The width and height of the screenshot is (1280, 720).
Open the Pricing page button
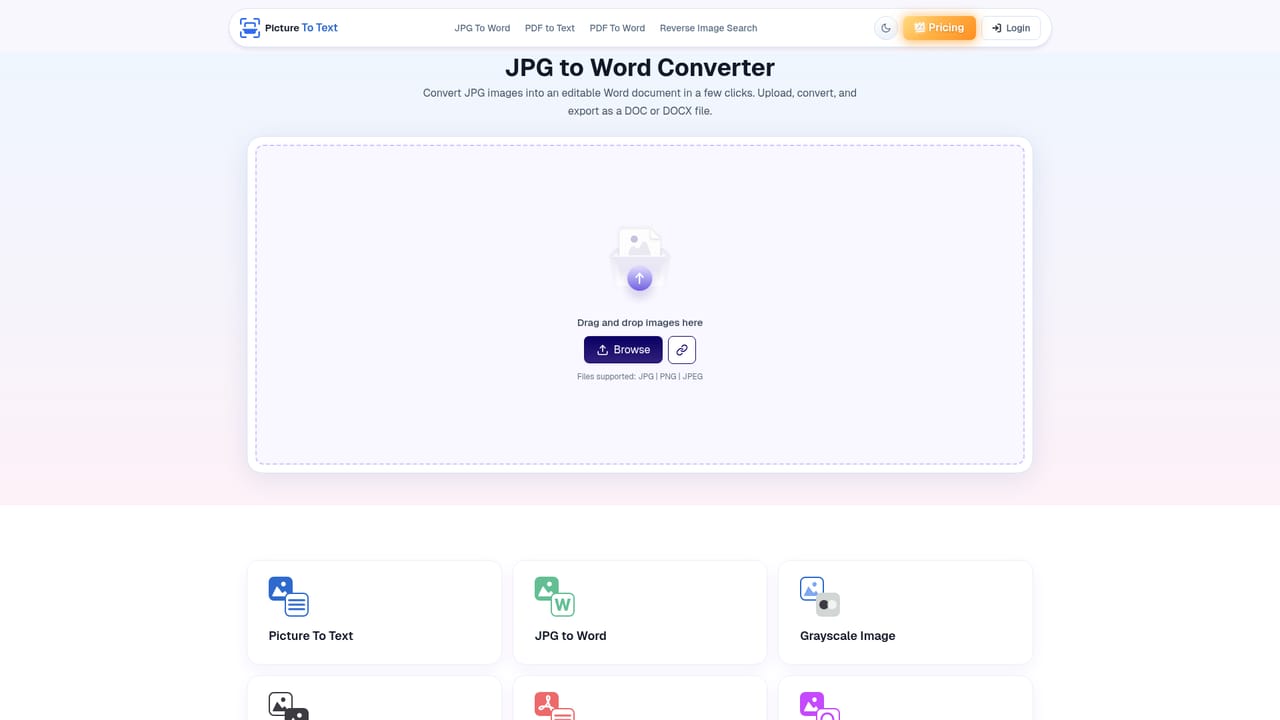939,28
